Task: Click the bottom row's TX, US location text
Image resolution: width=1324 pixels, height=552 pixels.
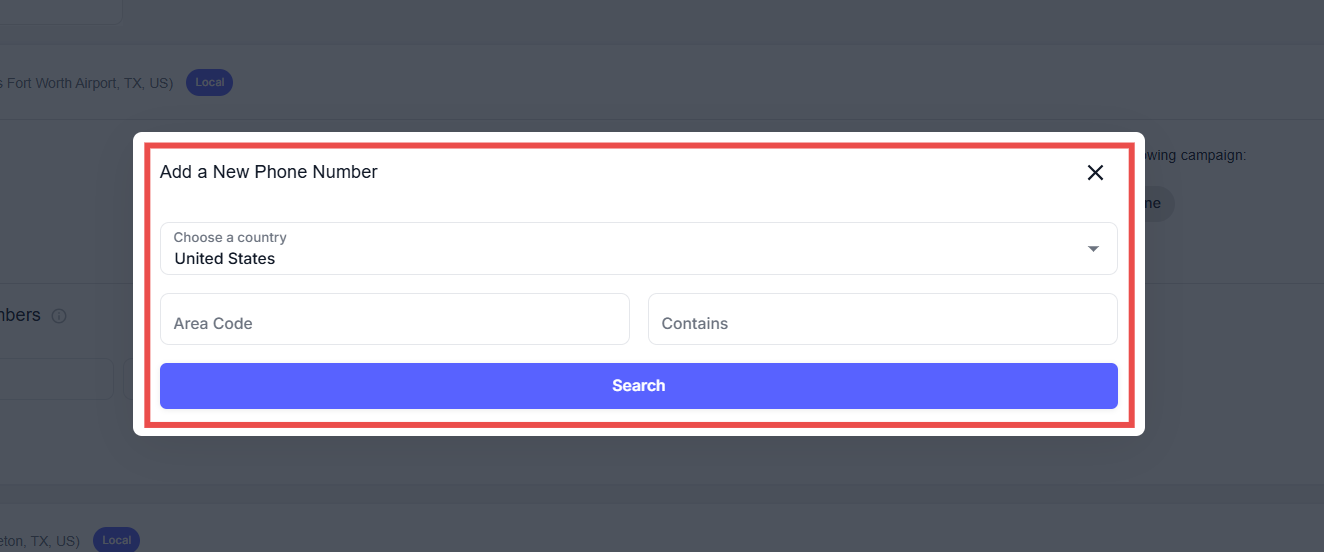Action: (40, 541)
